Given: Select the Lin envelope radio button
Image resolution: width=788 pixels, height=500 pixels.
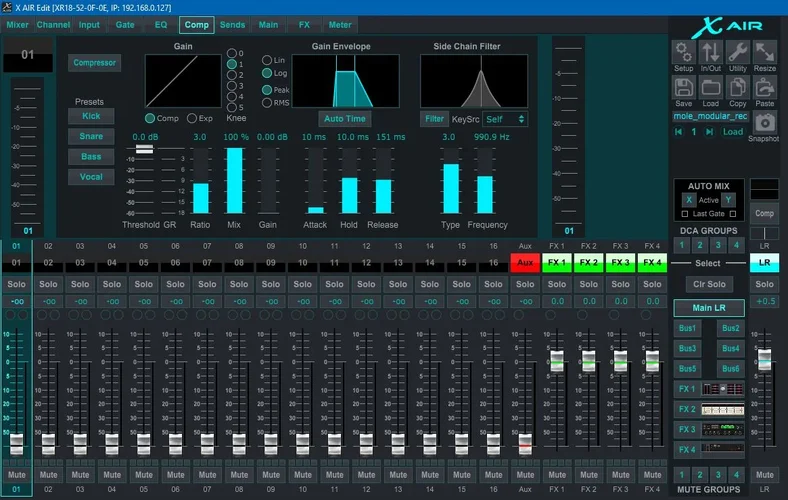Looking at the screenshot, I should [267, 60].
